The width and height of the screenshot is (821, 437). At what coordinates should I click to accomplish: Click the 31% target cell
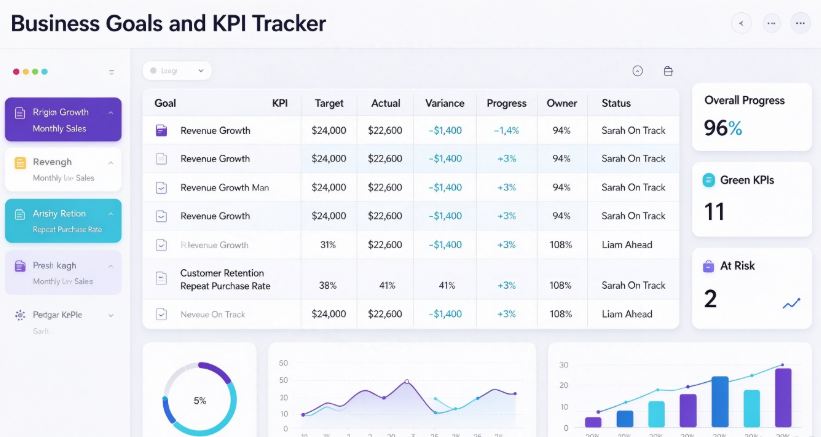(x=328, y=244)
